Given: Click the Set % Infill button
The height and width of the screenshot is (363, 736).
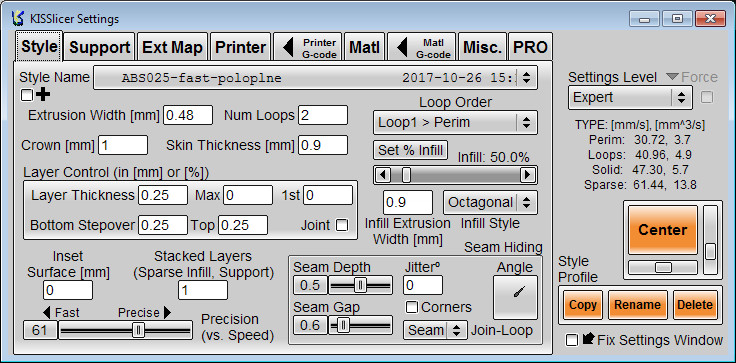Looking at the screenshot, I should pyautogui.click(x=411, y=150).
